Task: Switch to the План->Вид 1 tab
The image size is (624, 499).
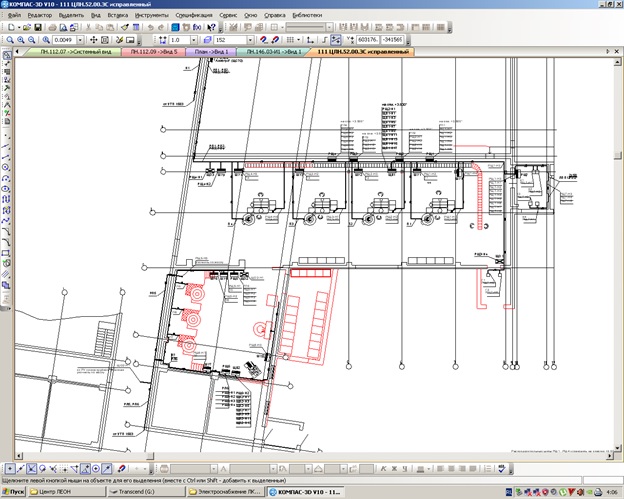Action: [211, 52]
